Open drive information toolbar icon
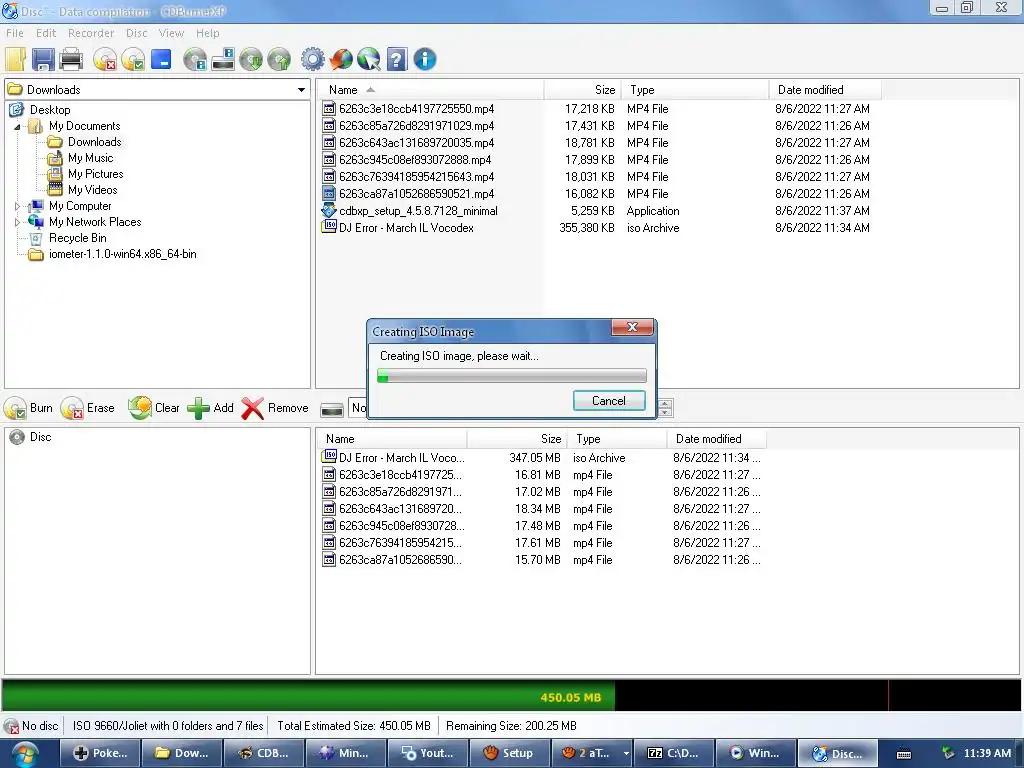 pyautogui.click(x=223, y=59)
